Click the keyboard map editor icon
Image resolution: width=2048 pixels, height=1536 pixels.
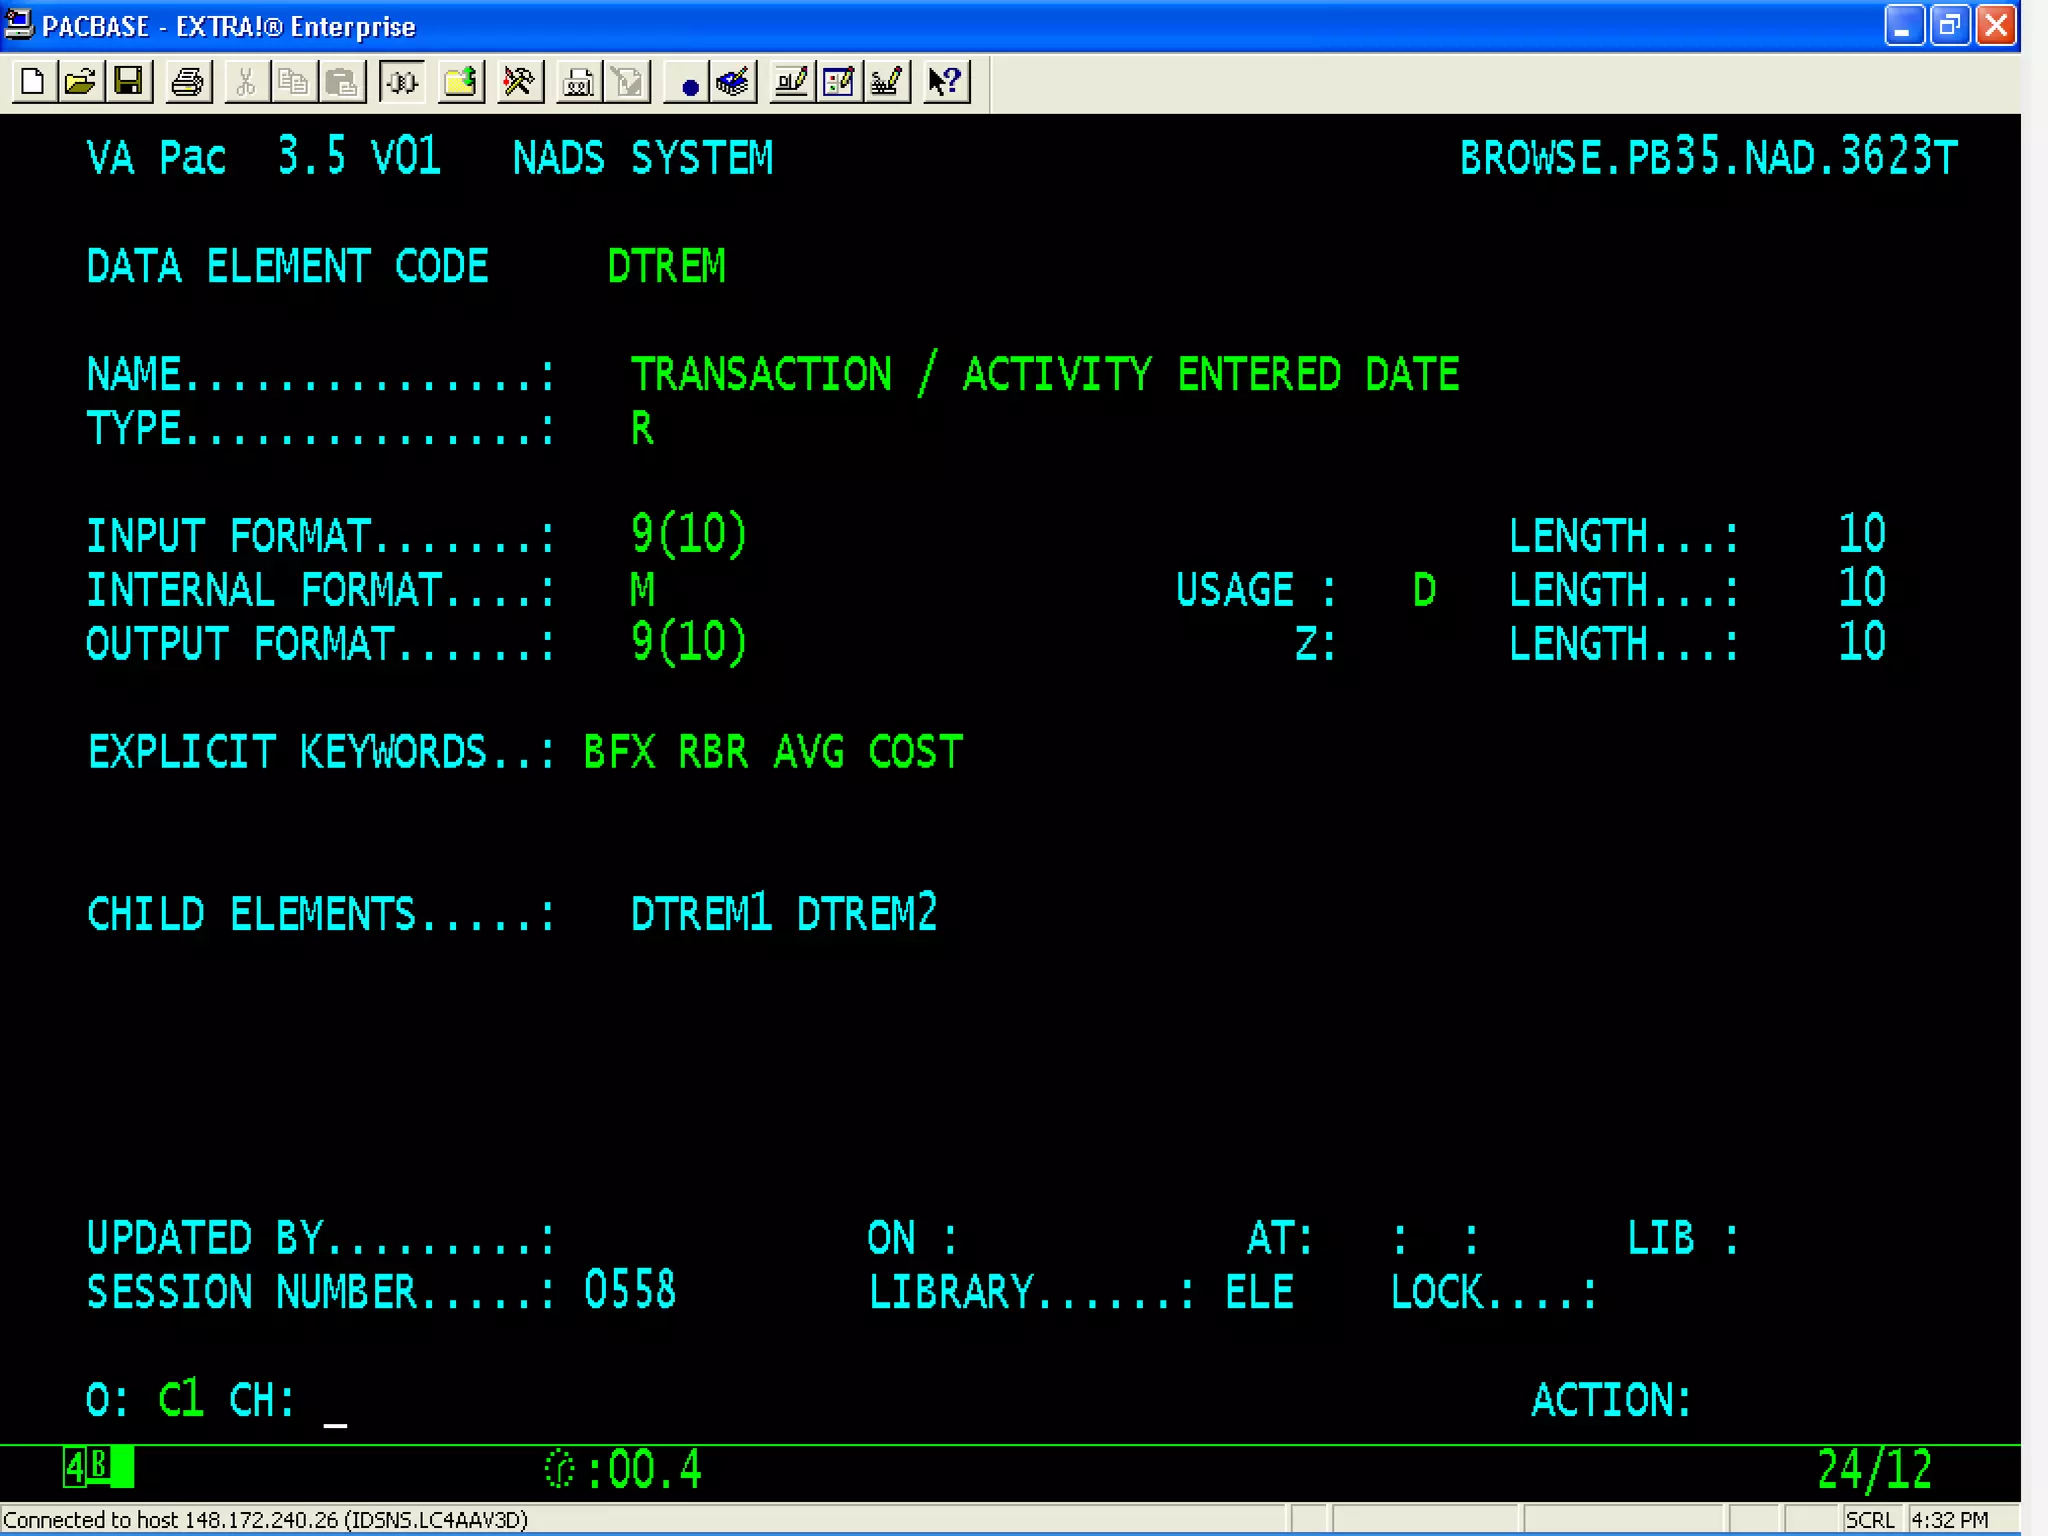887,82
